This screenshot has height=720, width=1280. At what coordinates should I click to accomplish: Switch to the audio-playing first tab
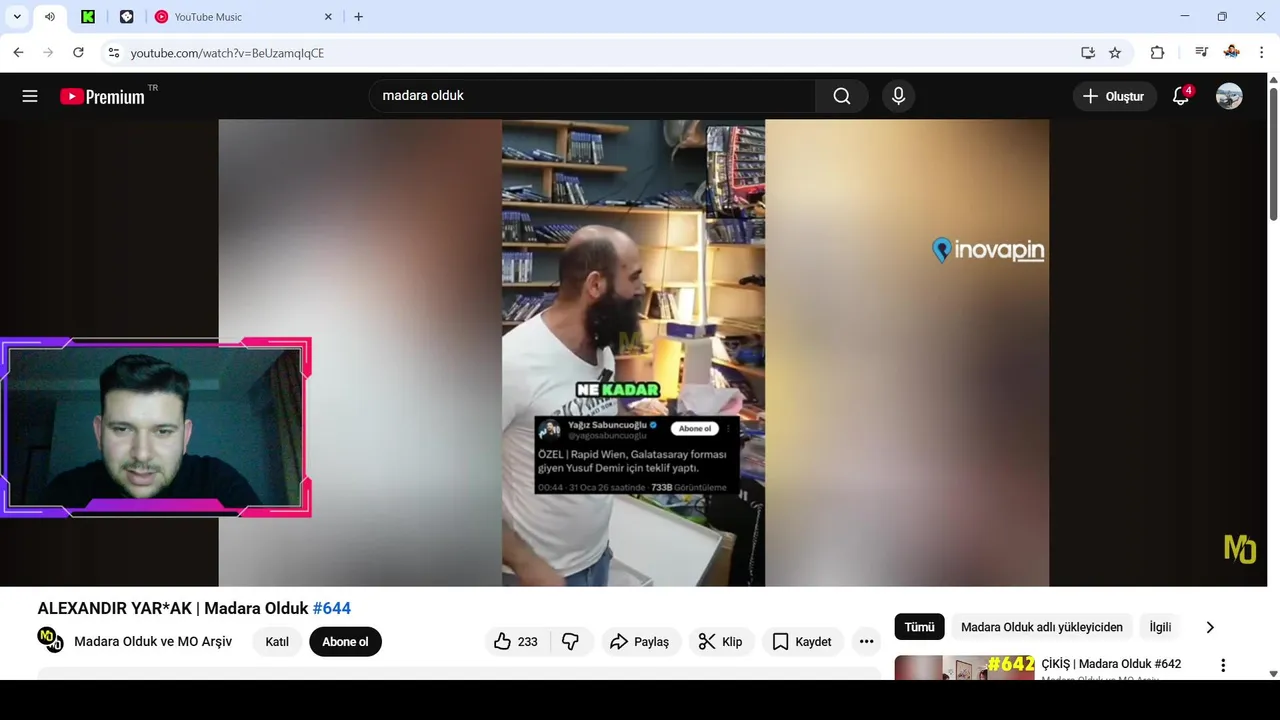click(x=50, y=17)
